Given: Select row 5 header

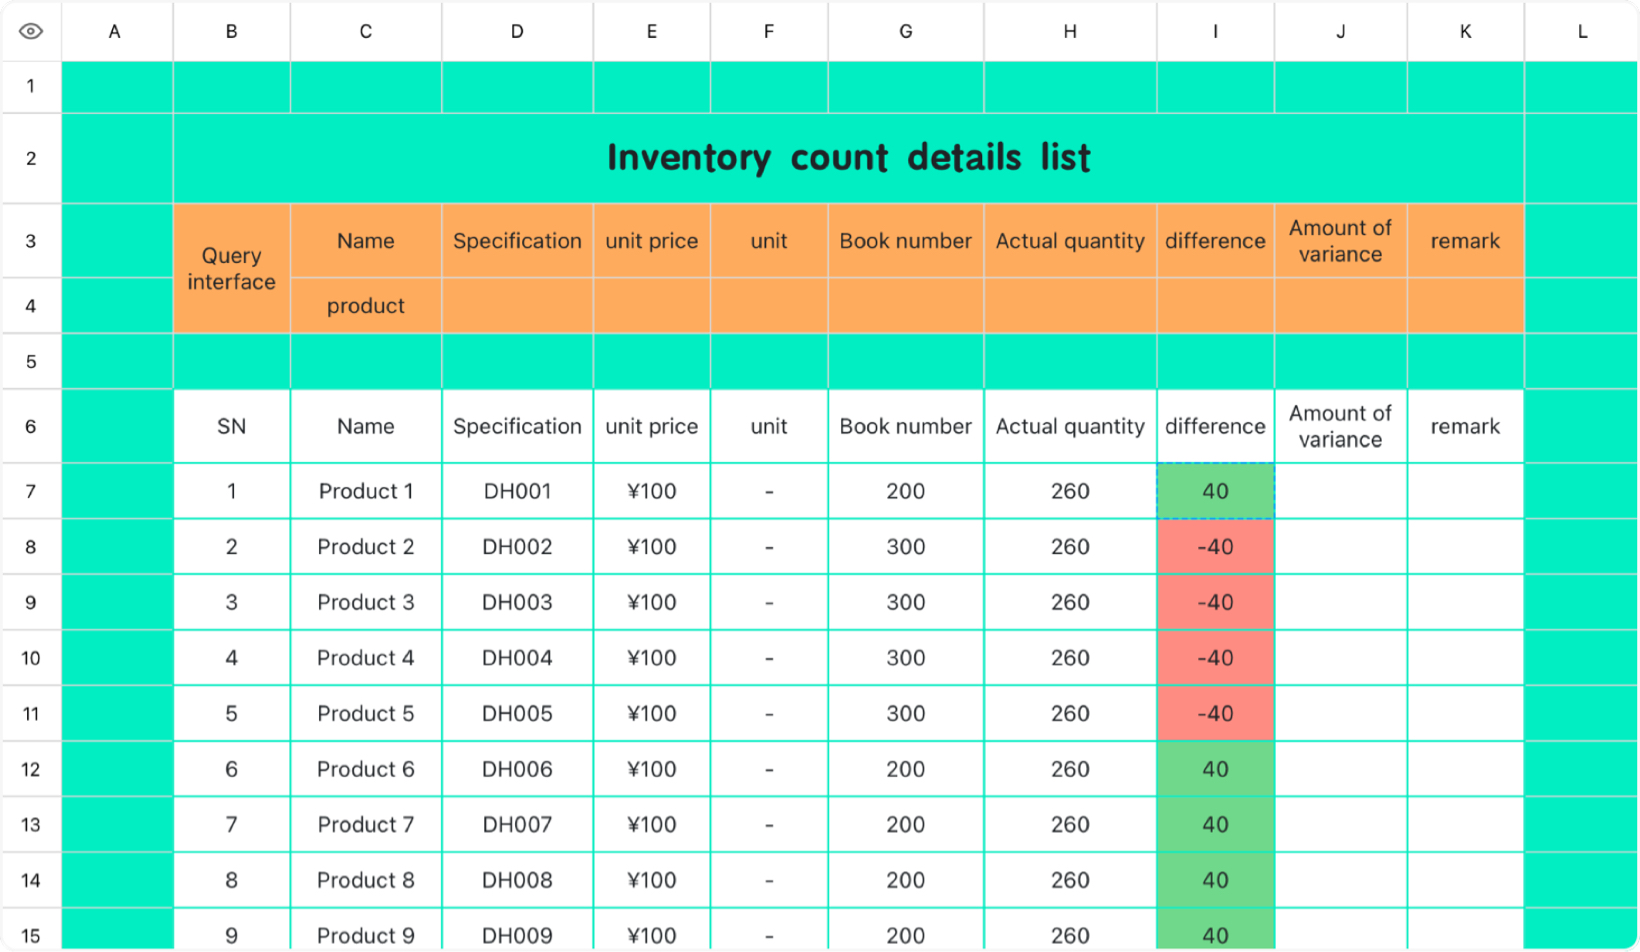Looking at the screenshot, I should click(31, 361).
